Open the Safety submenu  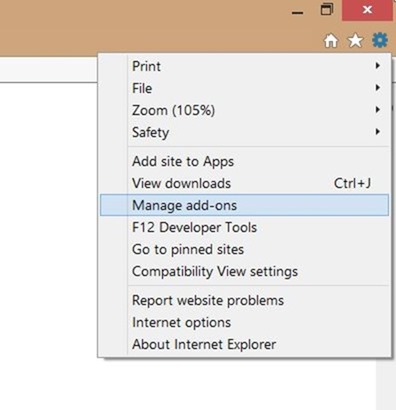pos(244,132)
